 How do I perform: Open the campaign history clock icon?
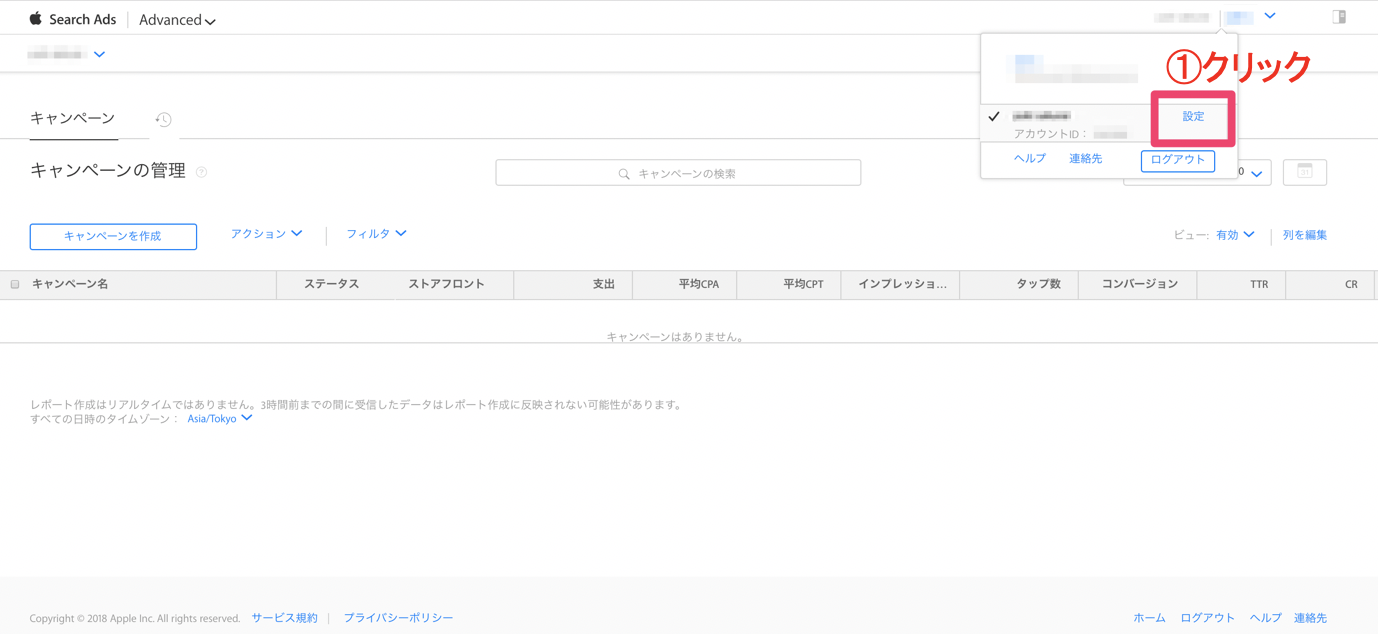point(163,120)
